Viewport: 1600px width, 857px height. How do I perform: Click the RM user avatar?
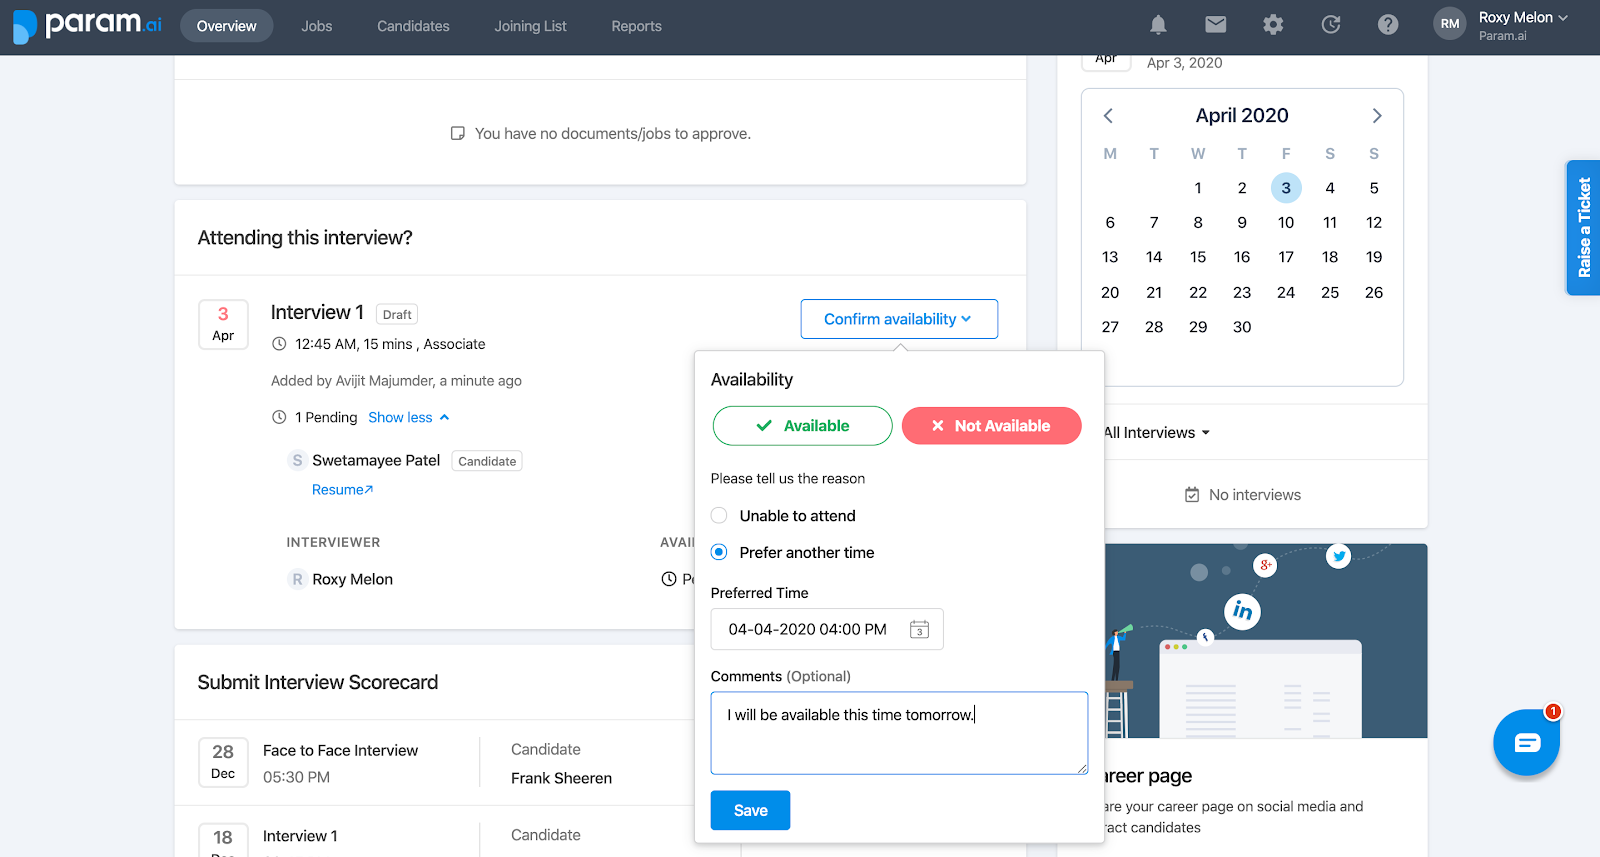click(x=1450, y=24)
